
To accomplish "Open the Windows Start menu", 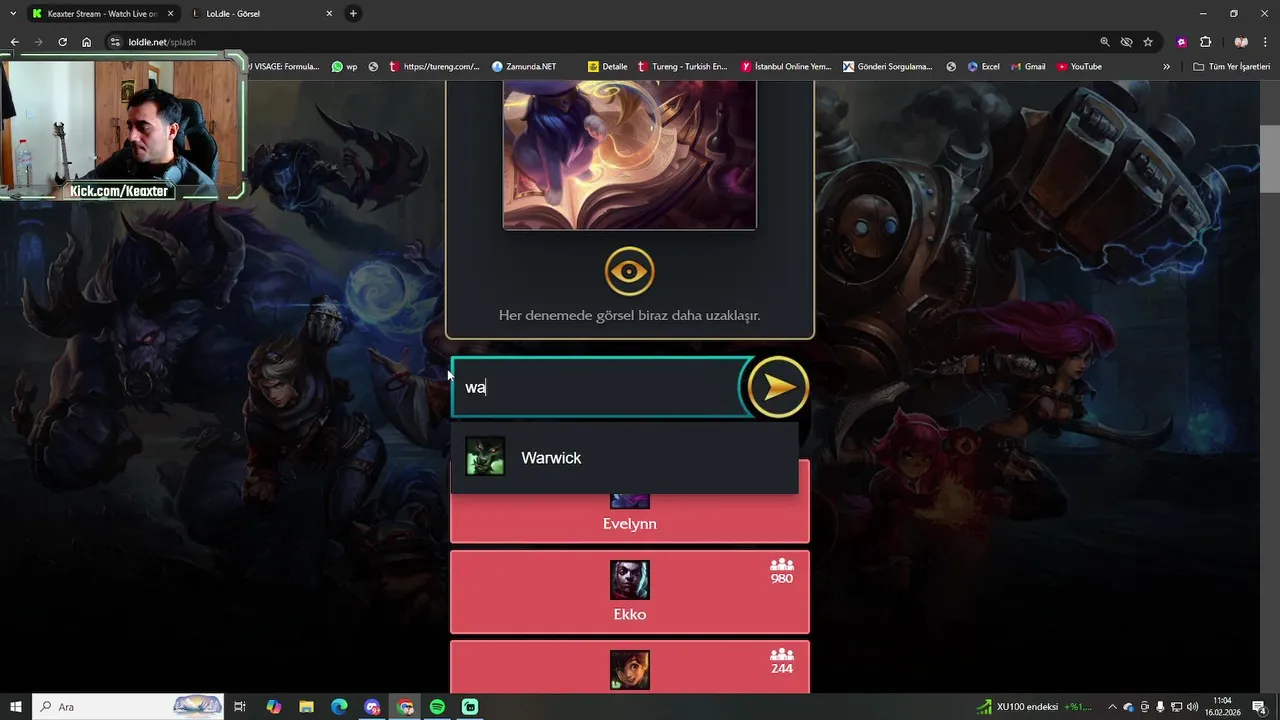I will click(15, 707).
